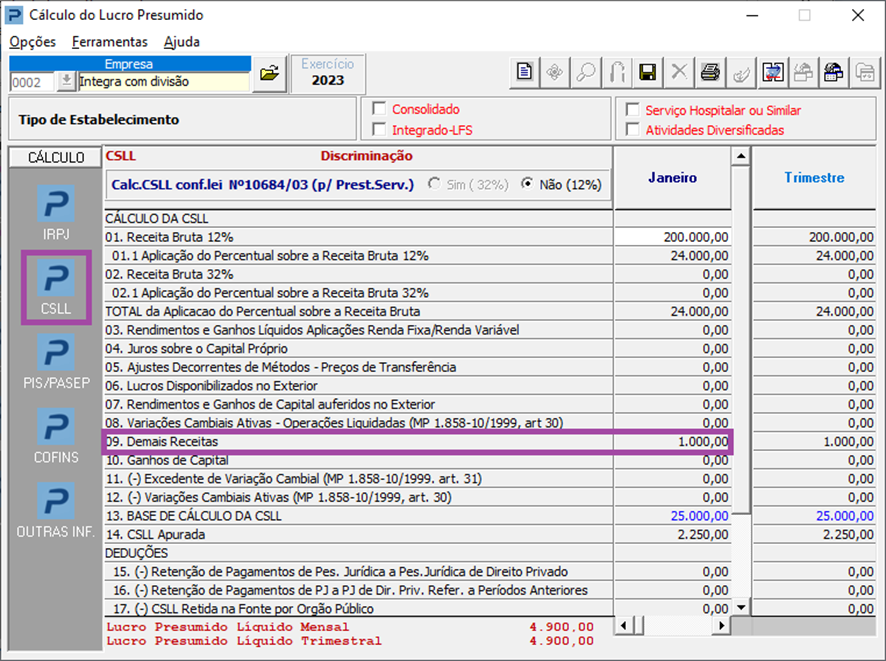Screen dimensions: 886x661
Task: Select the Não (12%) radio option
Action: click(x=527, y=184)
